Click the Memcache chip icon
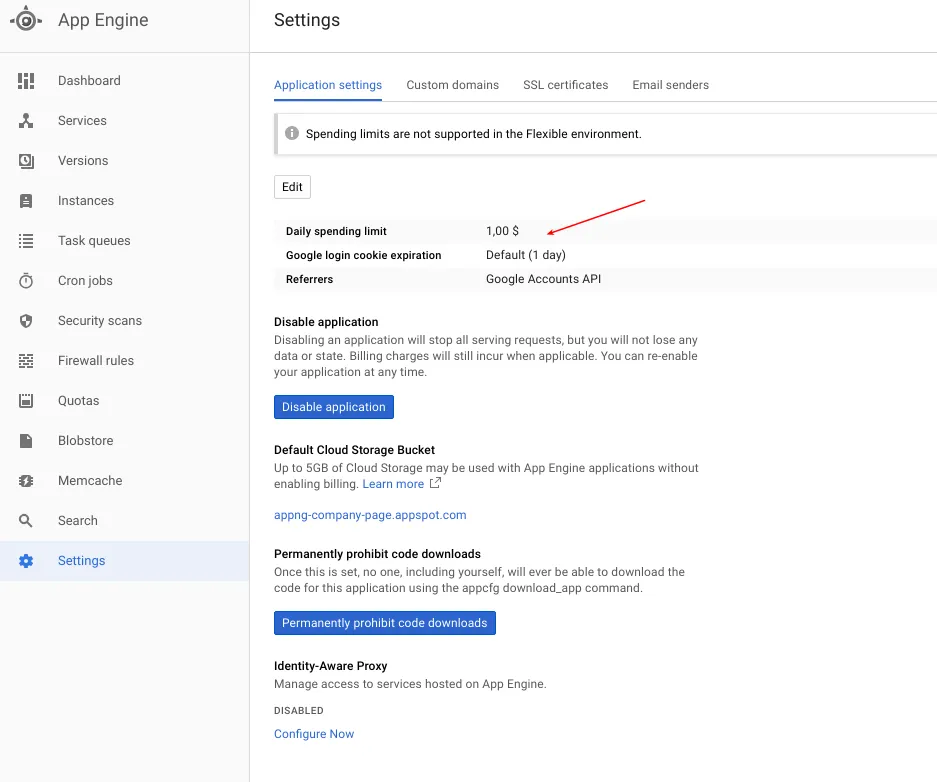This screenshot has width=937, height=782. point(26,481)
